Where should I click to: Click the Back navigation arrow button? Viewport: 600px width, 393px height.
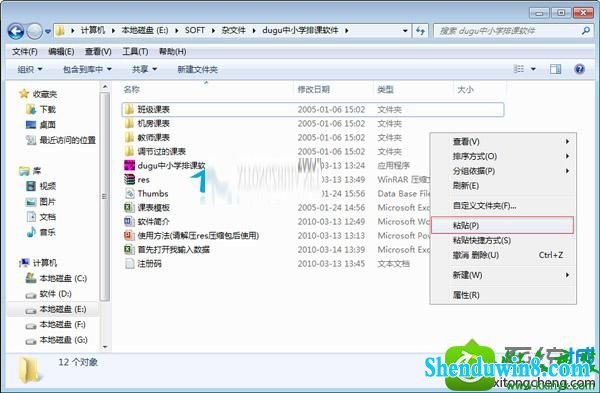[16, 31]
